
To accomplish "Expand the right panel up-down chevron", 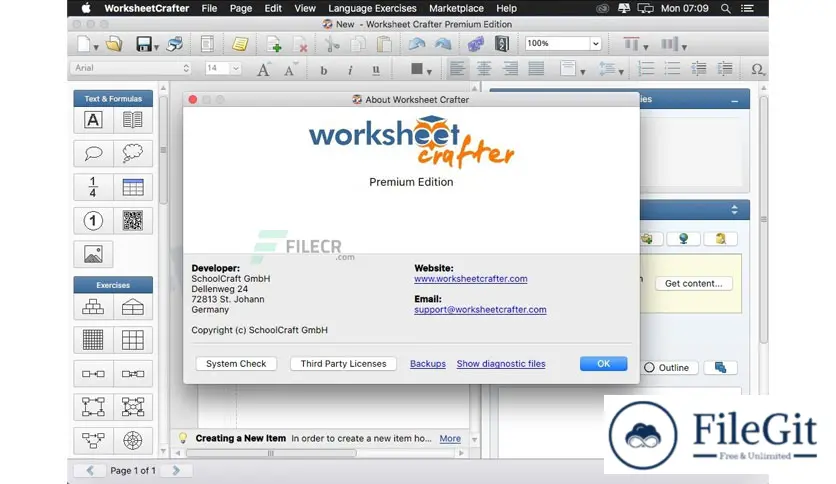I will pyautogui.click(x=734, y=209).
